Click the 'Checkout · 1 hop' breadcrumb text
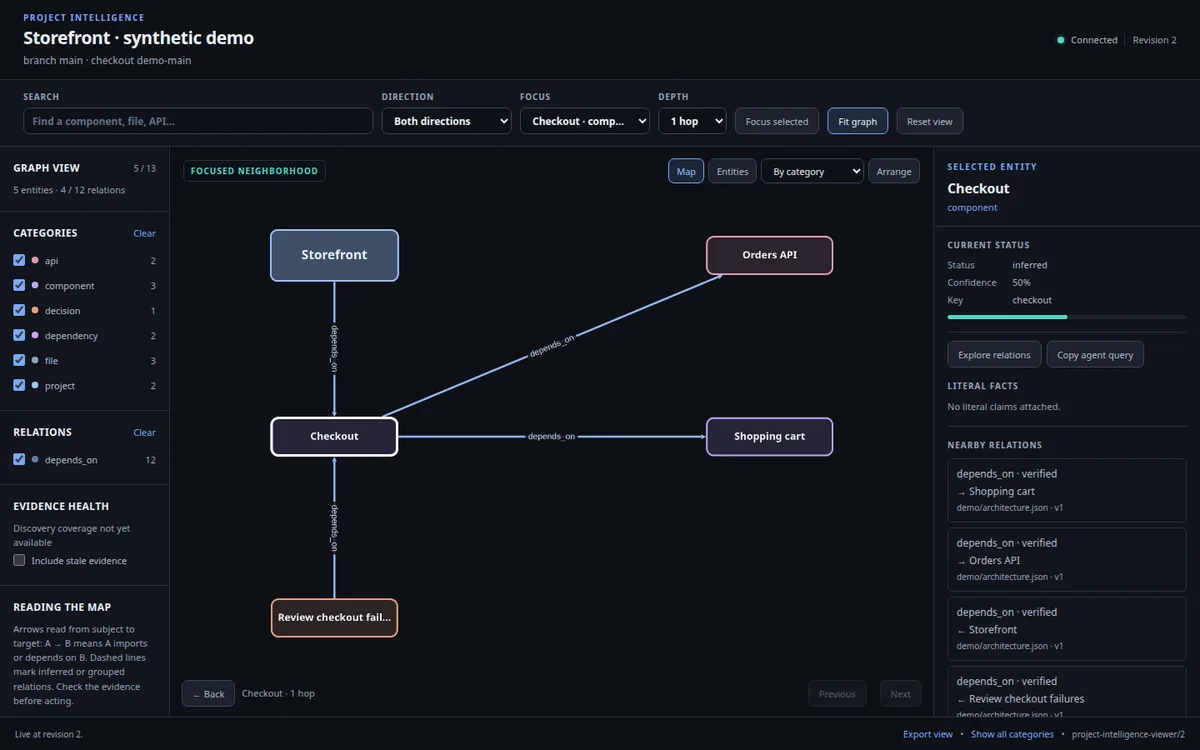This screenshot has height=750, width=1200. pyautogui.click(x=278, y=693)
